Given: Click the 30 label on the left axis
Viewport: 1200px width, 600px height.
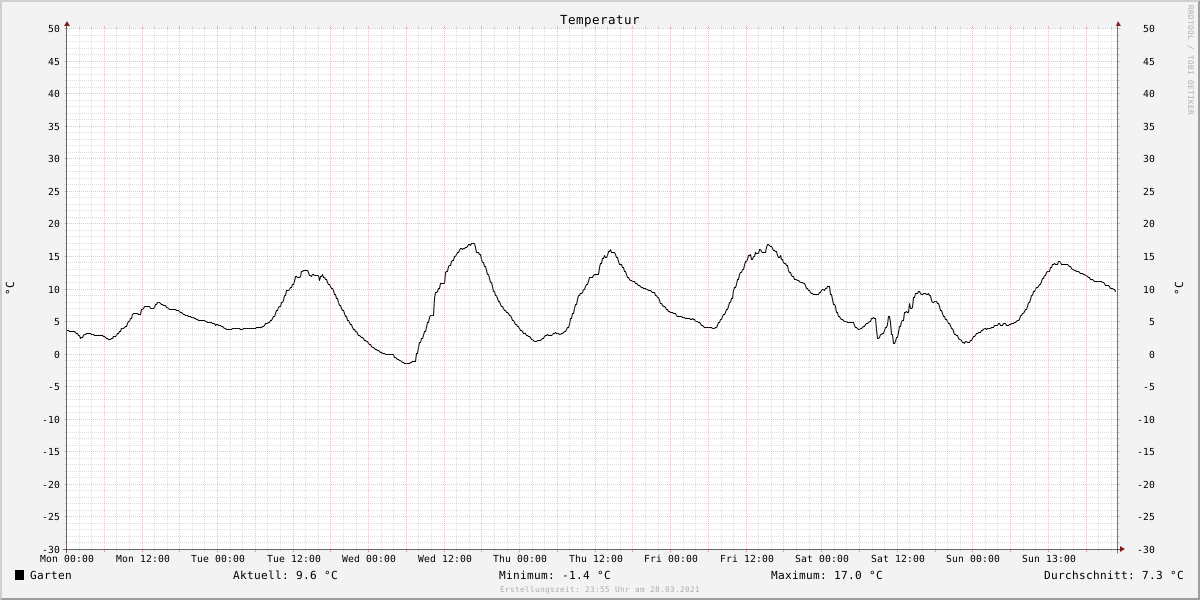Looking at the screenshot, I should (x=54, y=159).
